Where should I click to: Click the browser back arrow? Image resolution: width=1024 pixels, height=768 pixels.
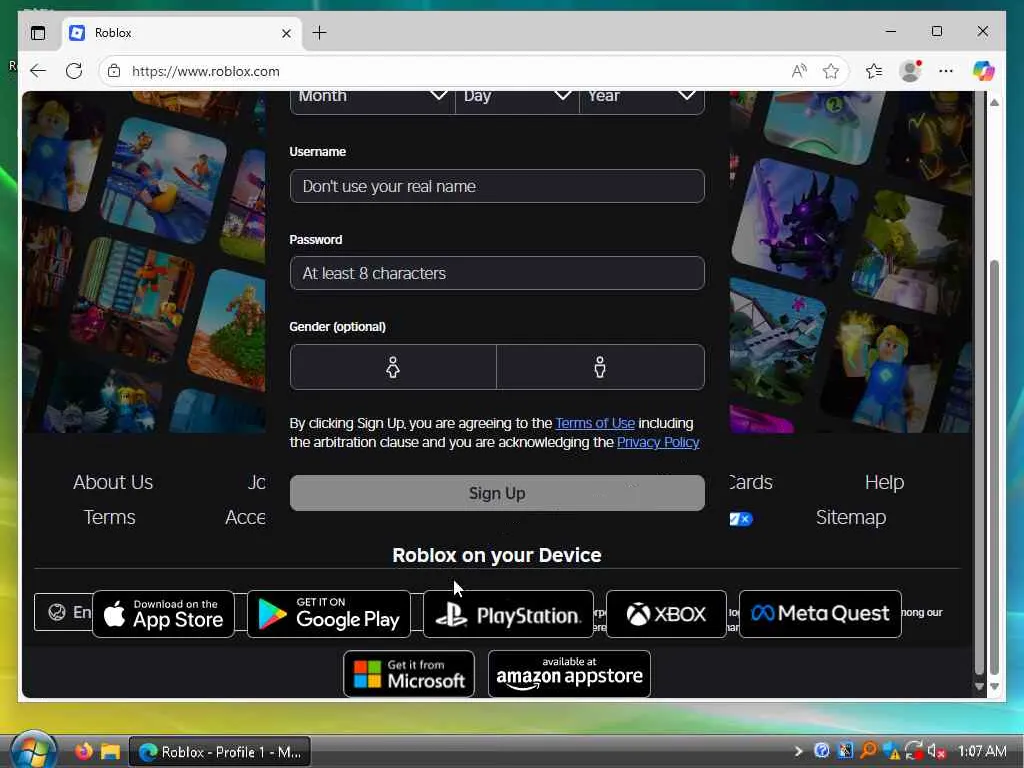[x=38, y=71]
